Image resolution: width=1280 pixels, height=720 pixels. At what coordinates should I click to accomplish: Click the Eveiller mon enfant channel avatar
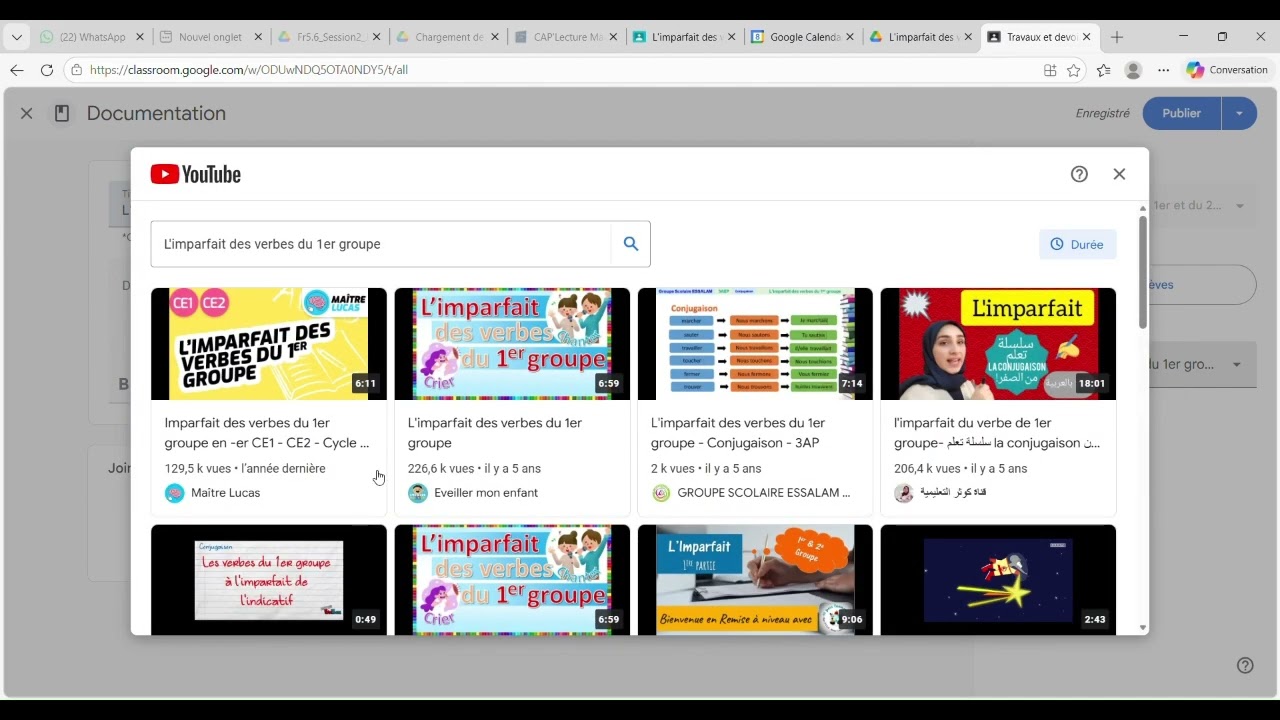(418, 493)
